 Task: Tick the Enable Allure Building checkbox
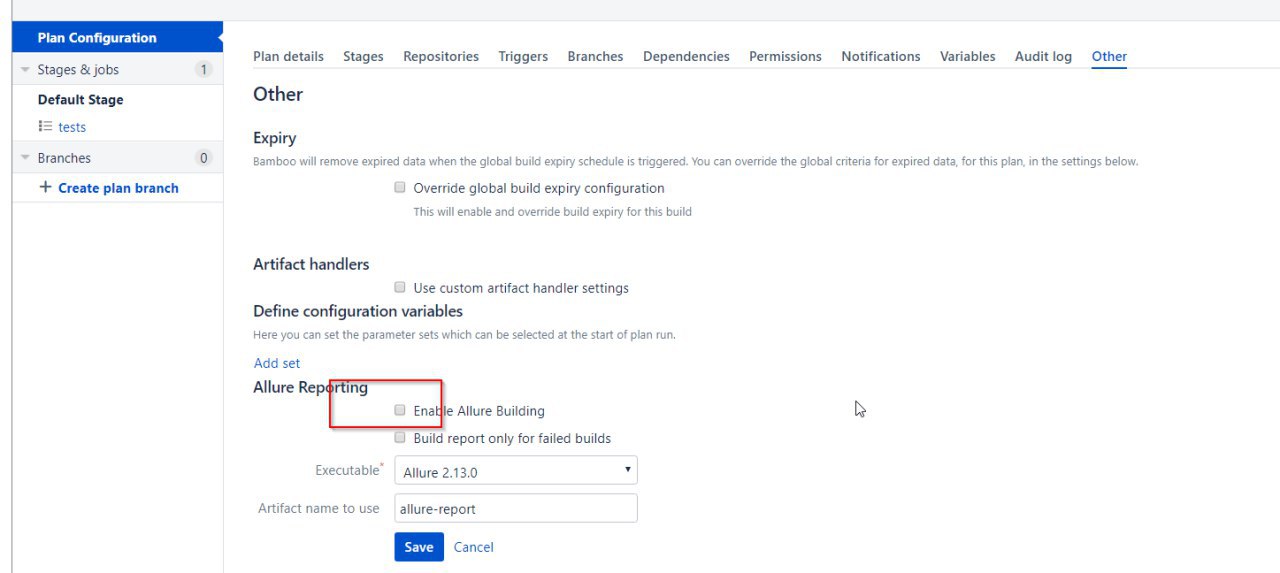(x=400, y=410)
